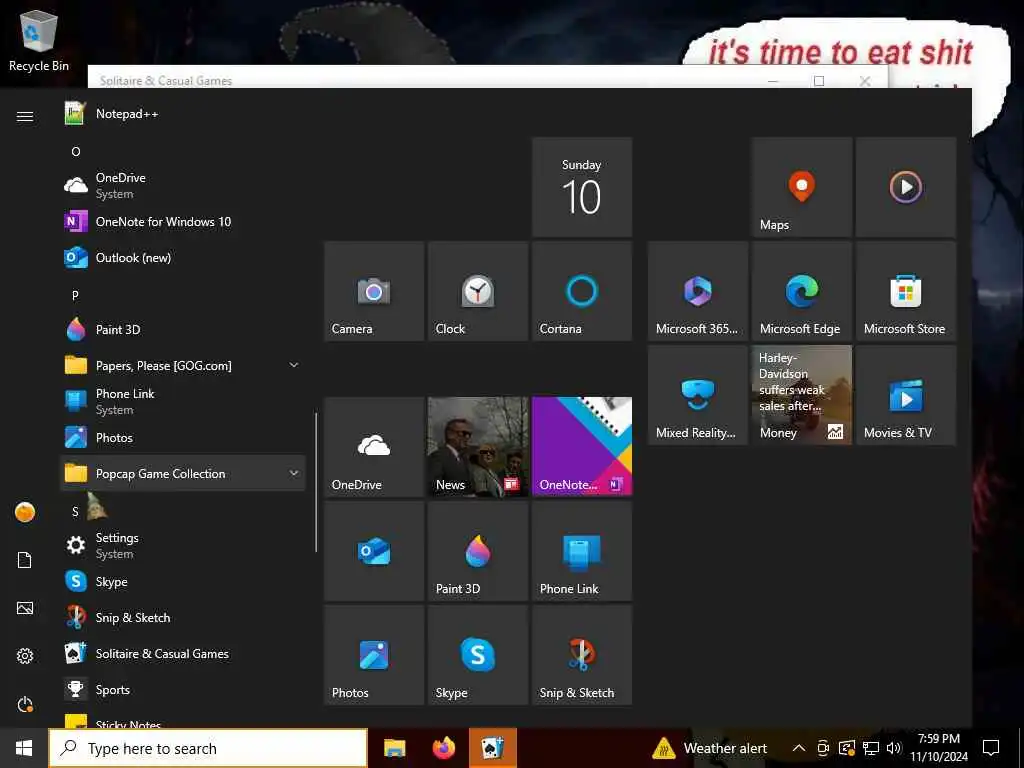The image size is (1024, 768).
Task: Open Snip & Sketch from app list
Action: tap(183, 618)
